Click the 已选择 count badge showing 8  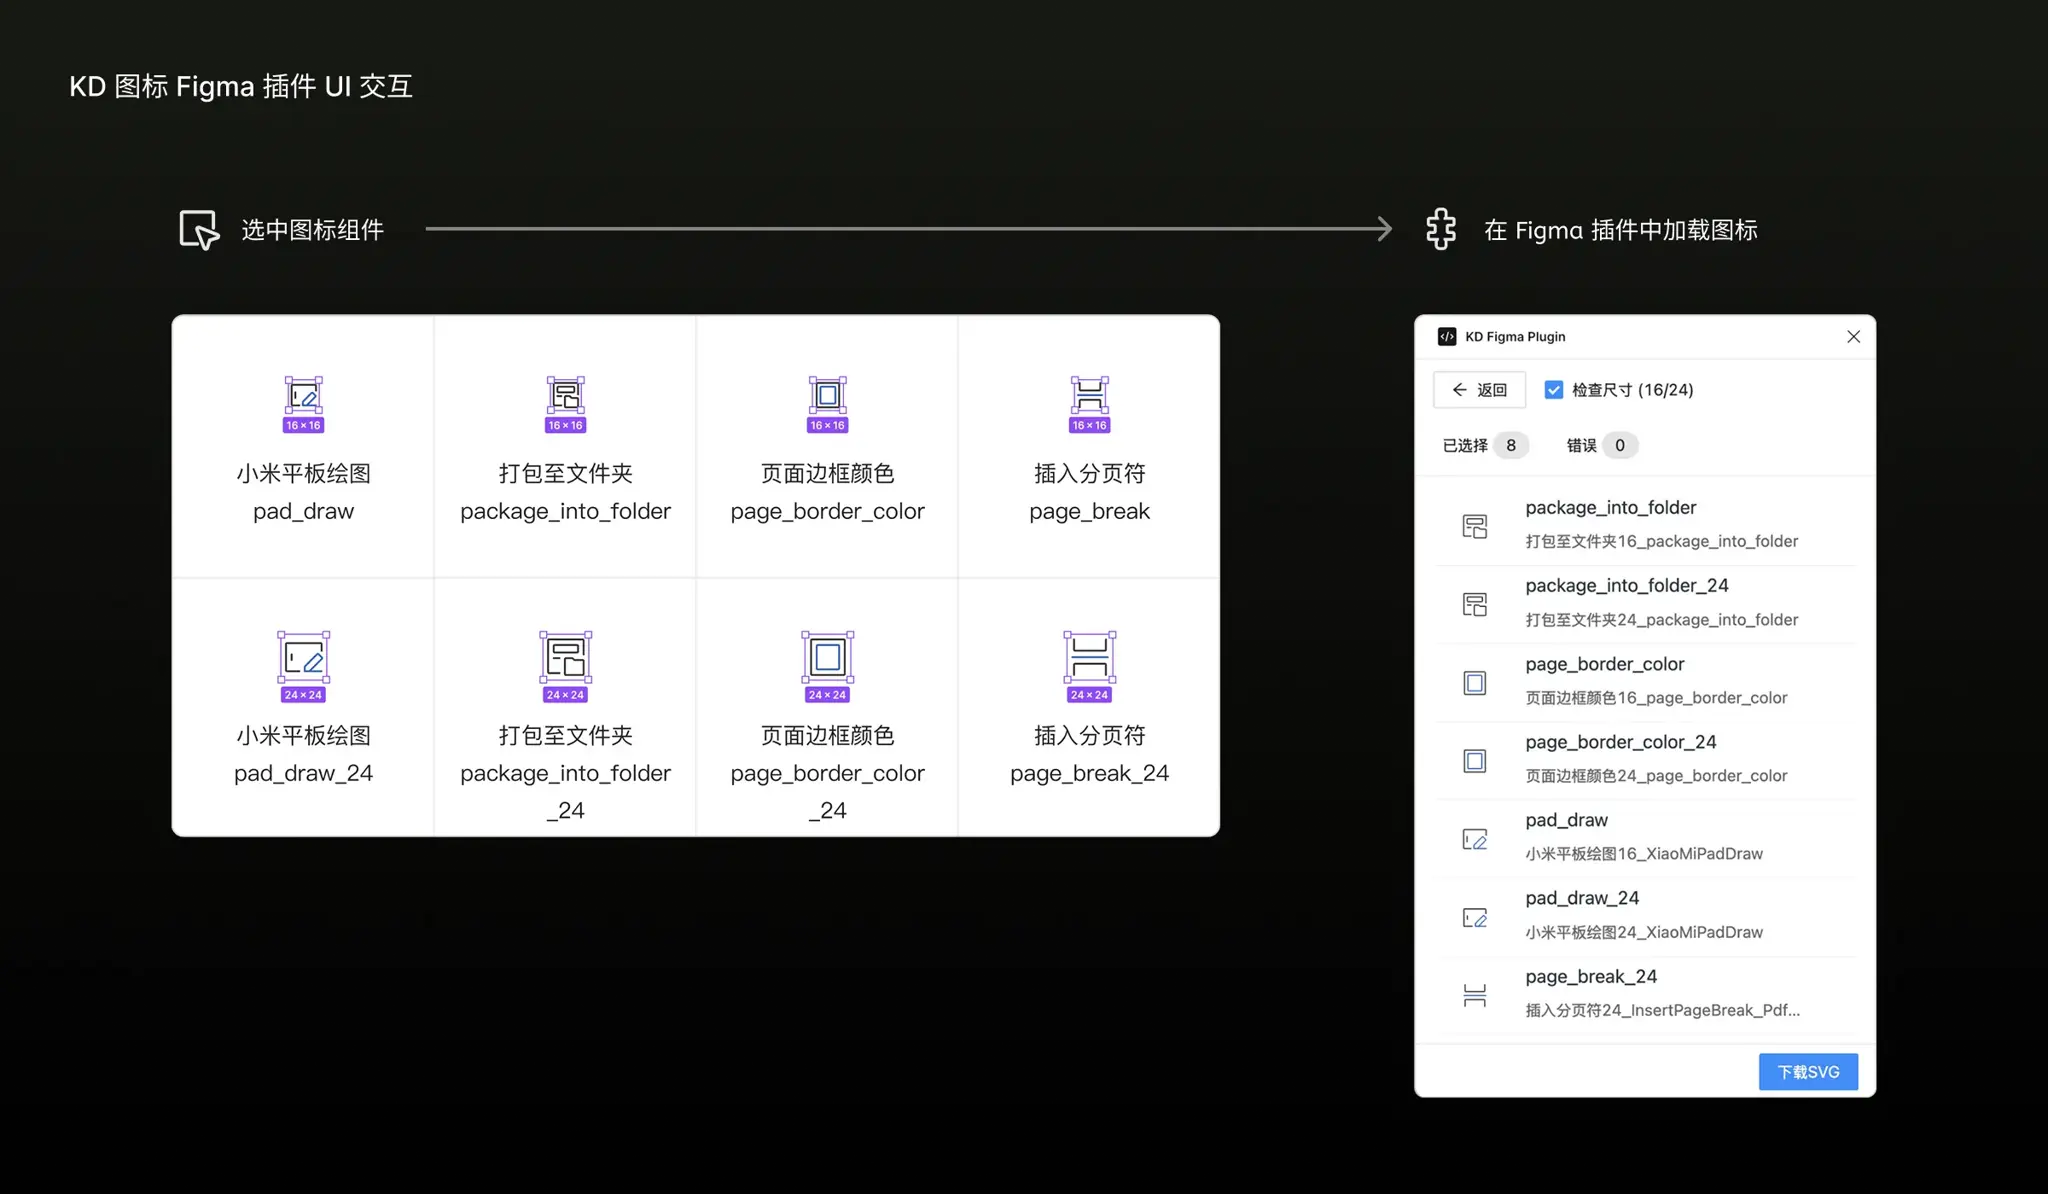point(1510,445)
